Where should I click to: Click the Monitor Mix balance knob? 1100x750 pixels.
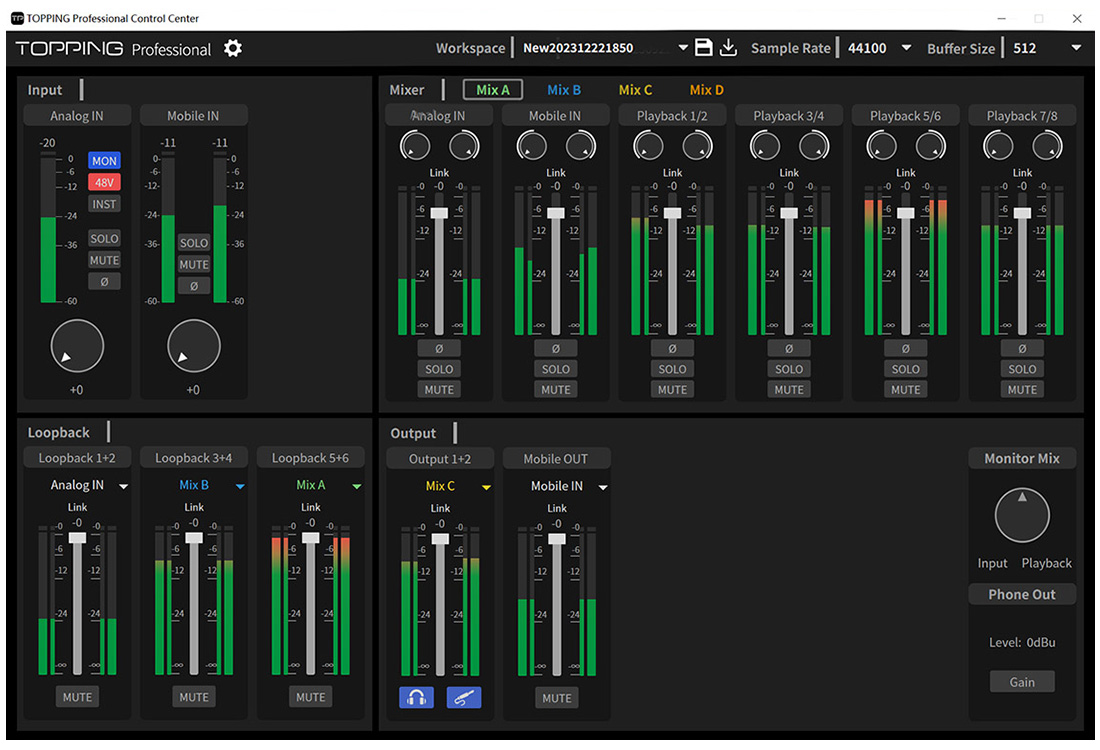coord(1021,514)
